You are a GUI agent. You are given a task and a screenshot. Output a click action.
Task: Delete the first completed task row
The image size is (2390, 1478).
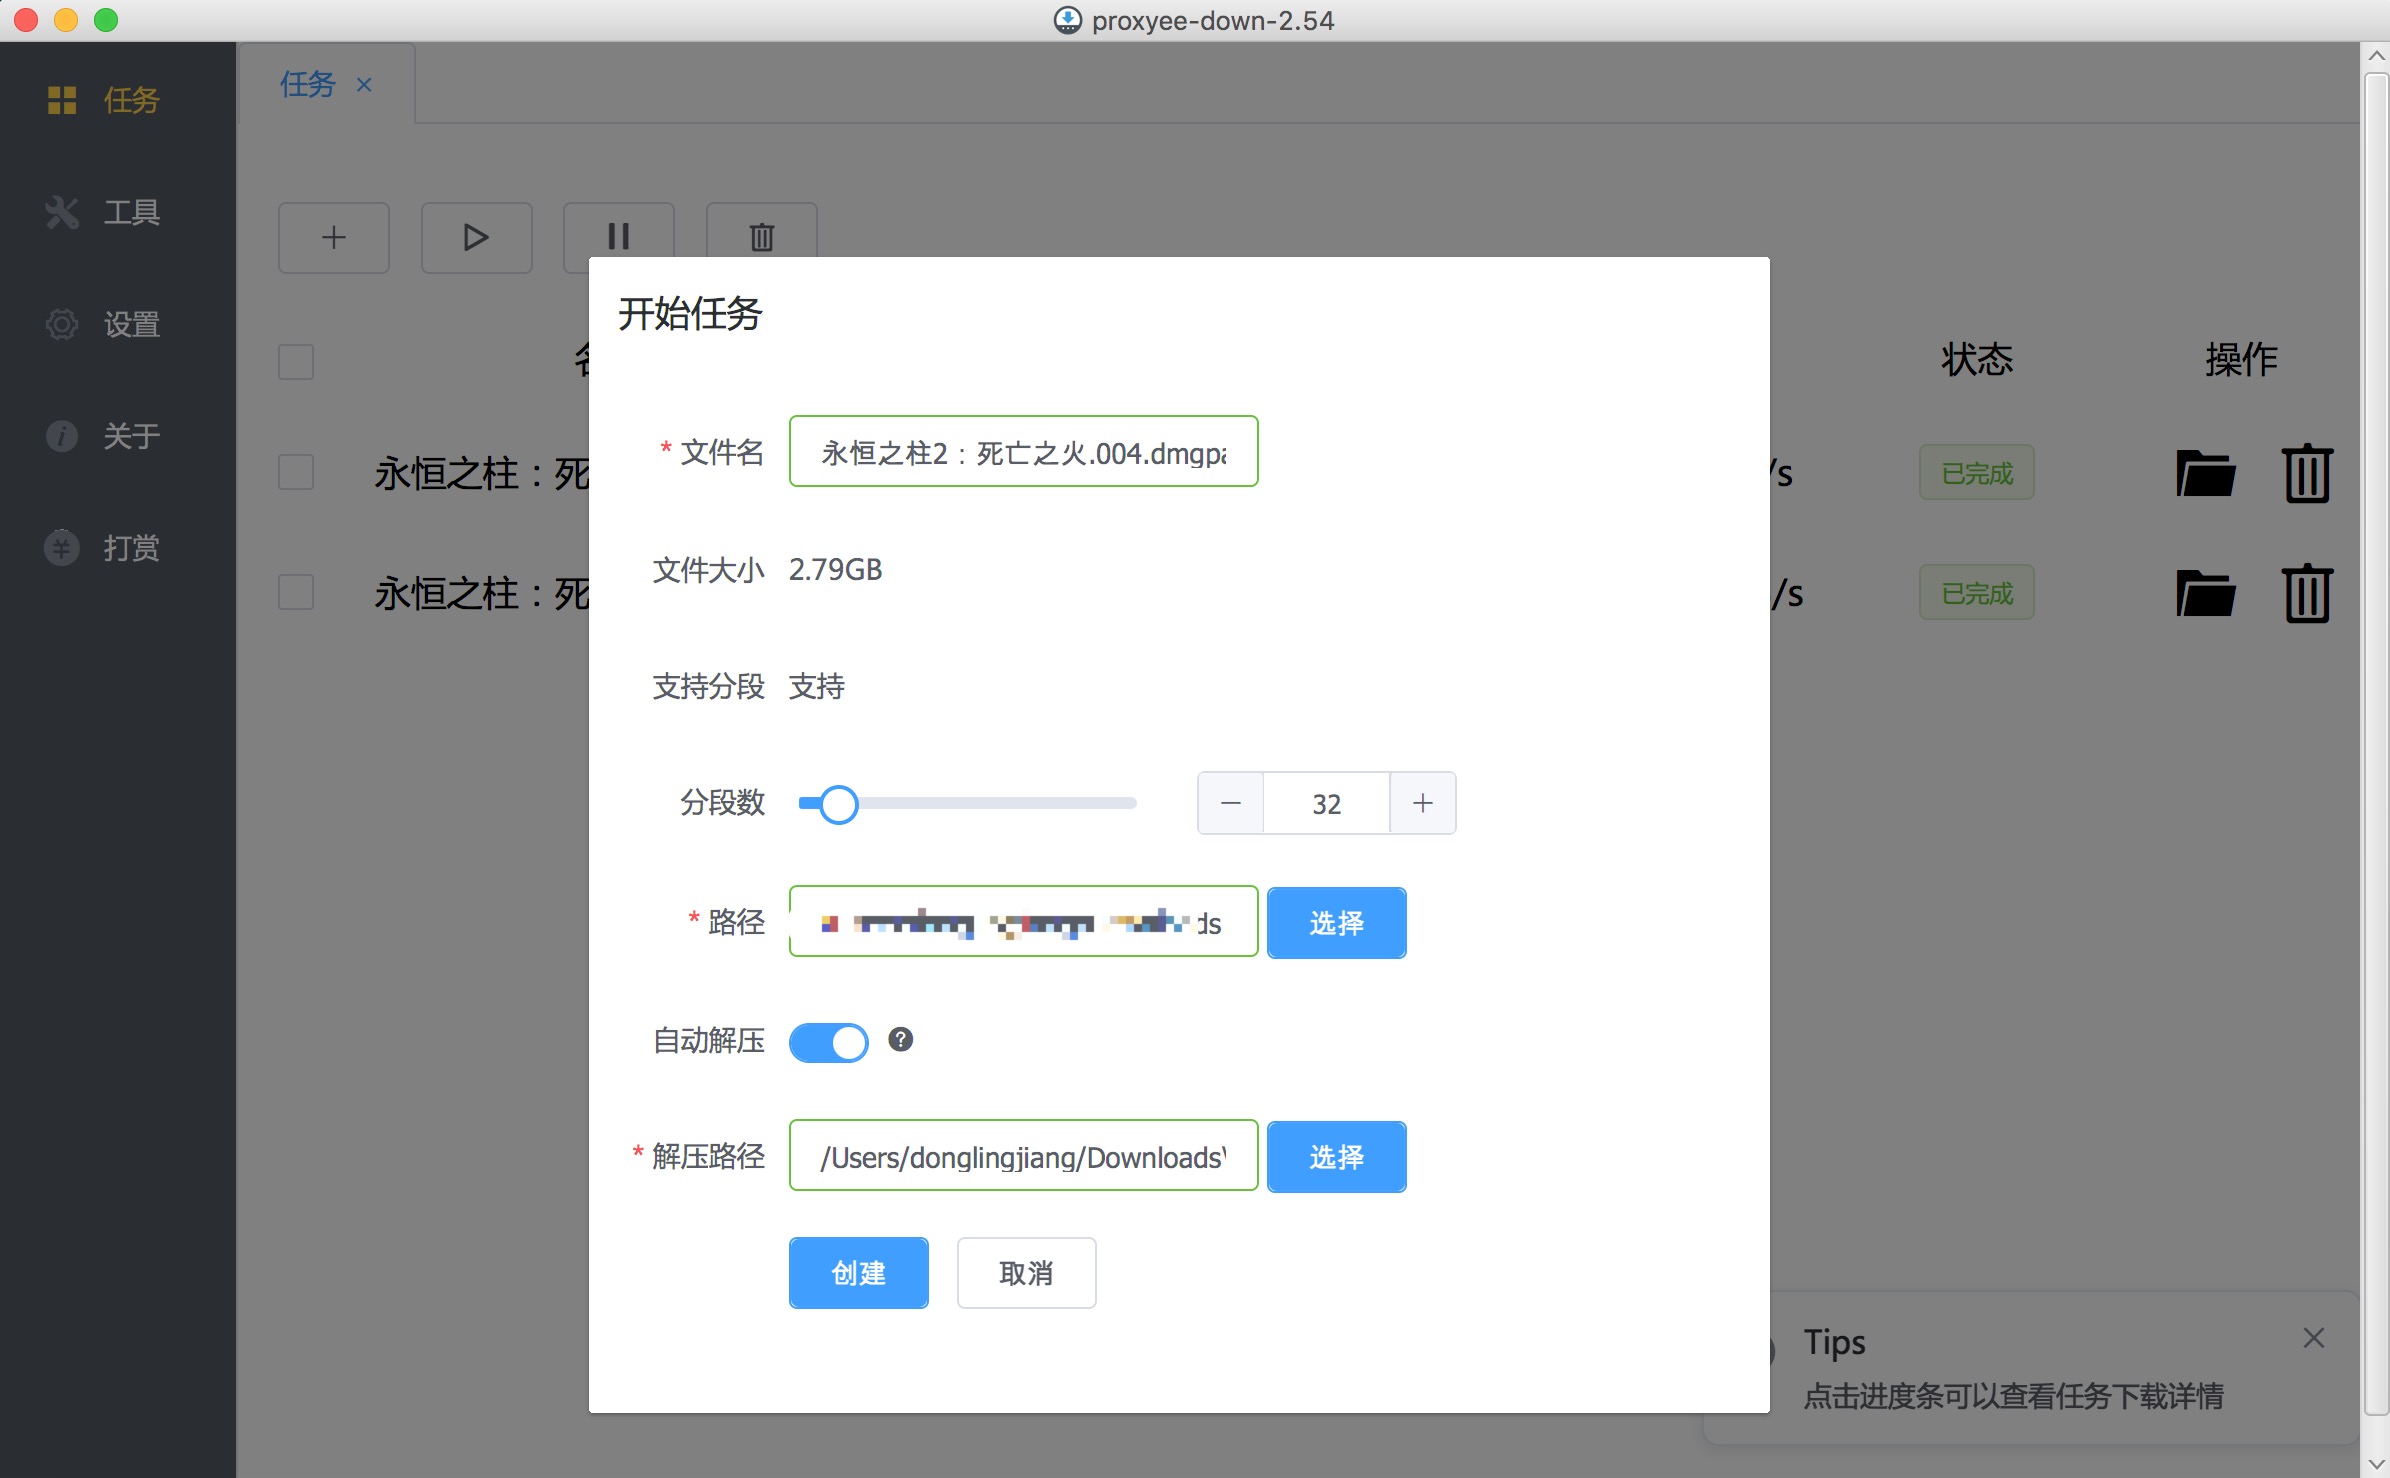pos(2307,473)
